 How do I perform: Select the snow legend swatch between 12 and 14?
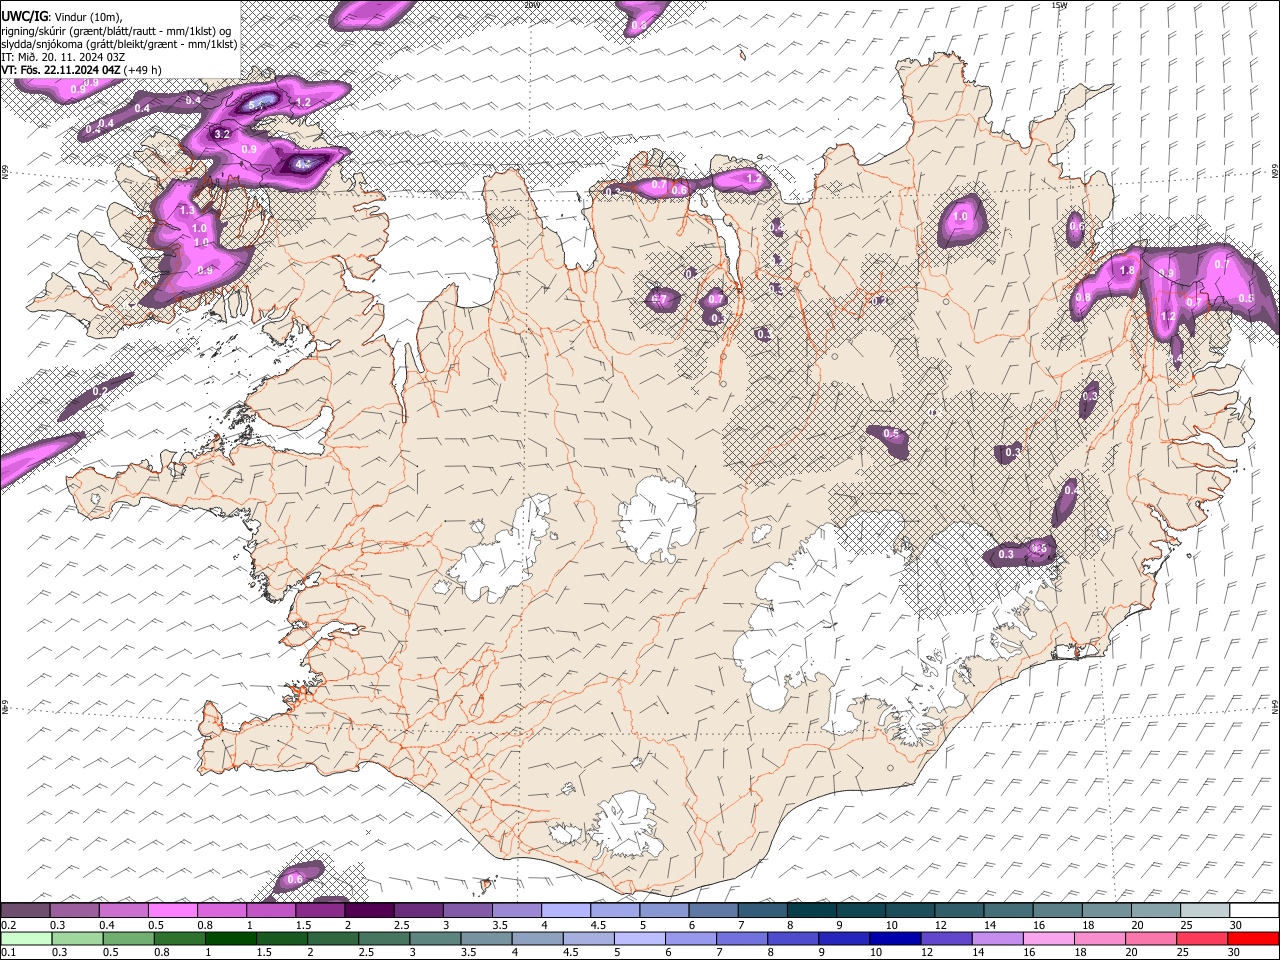pyautogui.click(x=958, y=911)
